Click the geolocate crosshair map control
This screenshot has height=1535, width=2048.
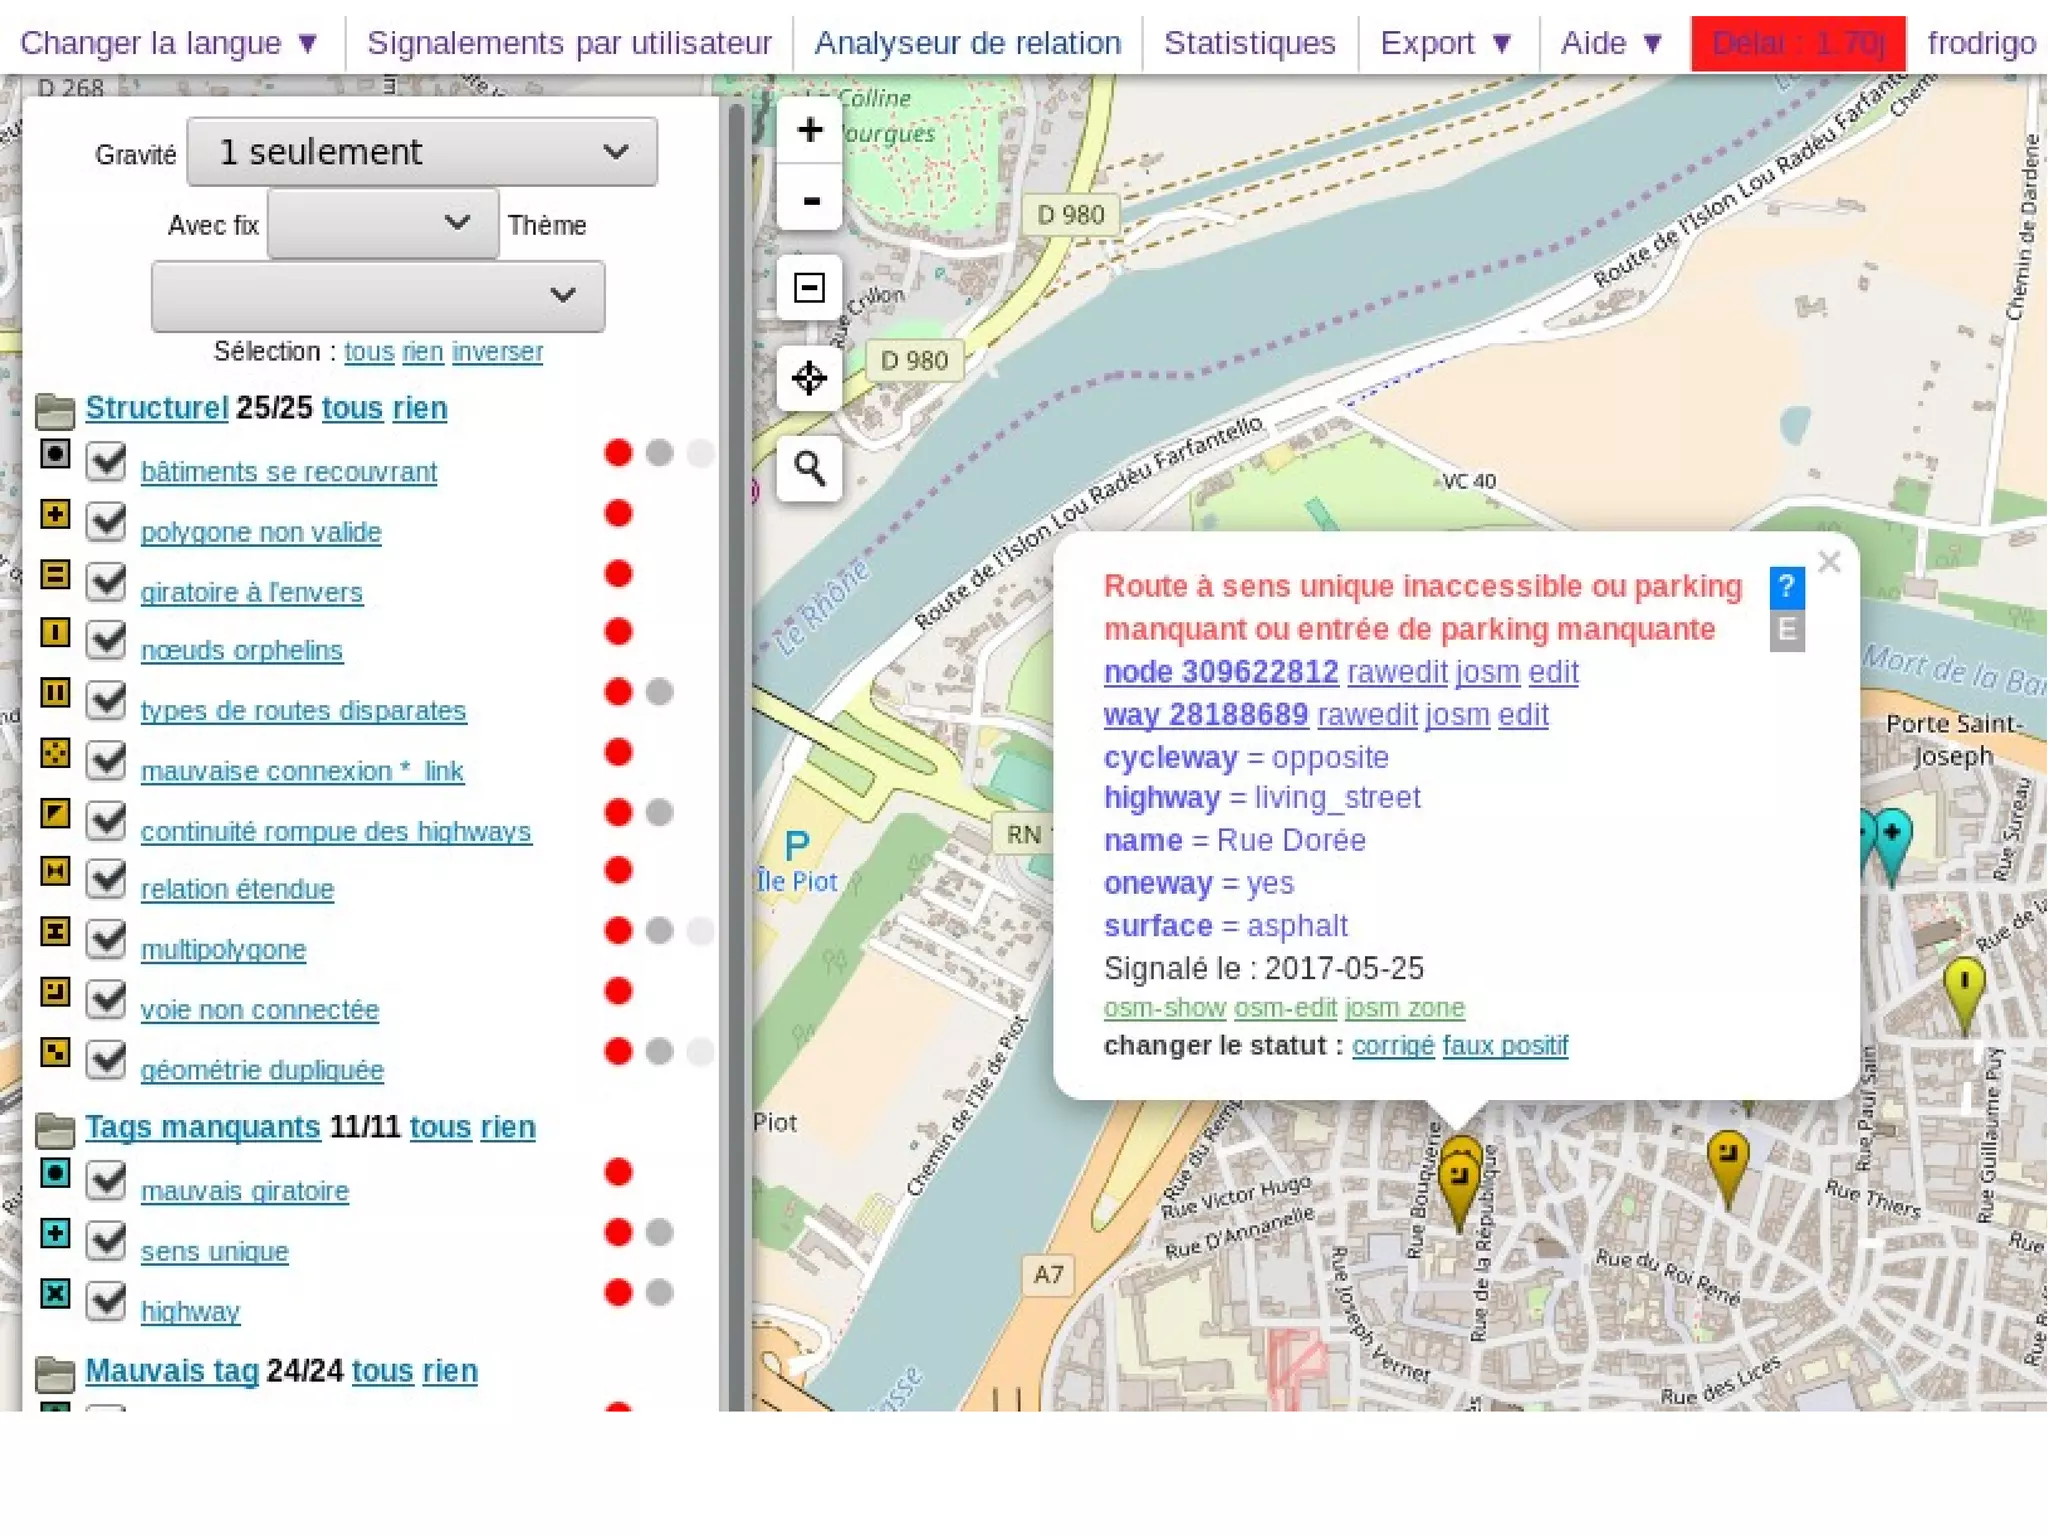click(809, 378)
